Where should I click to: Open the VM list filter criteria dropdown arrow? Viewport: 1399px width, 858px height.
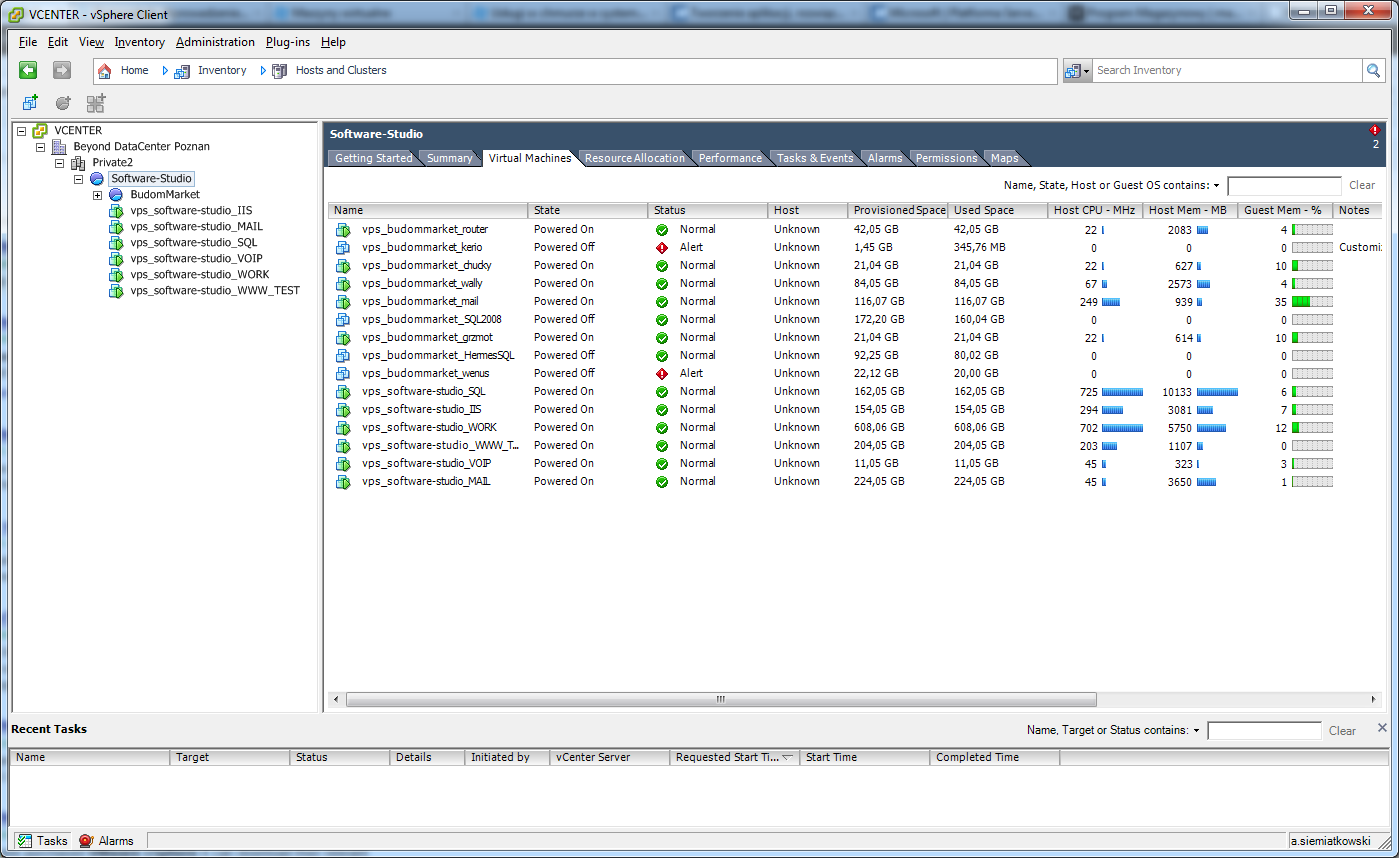[x=1216, y=186]
